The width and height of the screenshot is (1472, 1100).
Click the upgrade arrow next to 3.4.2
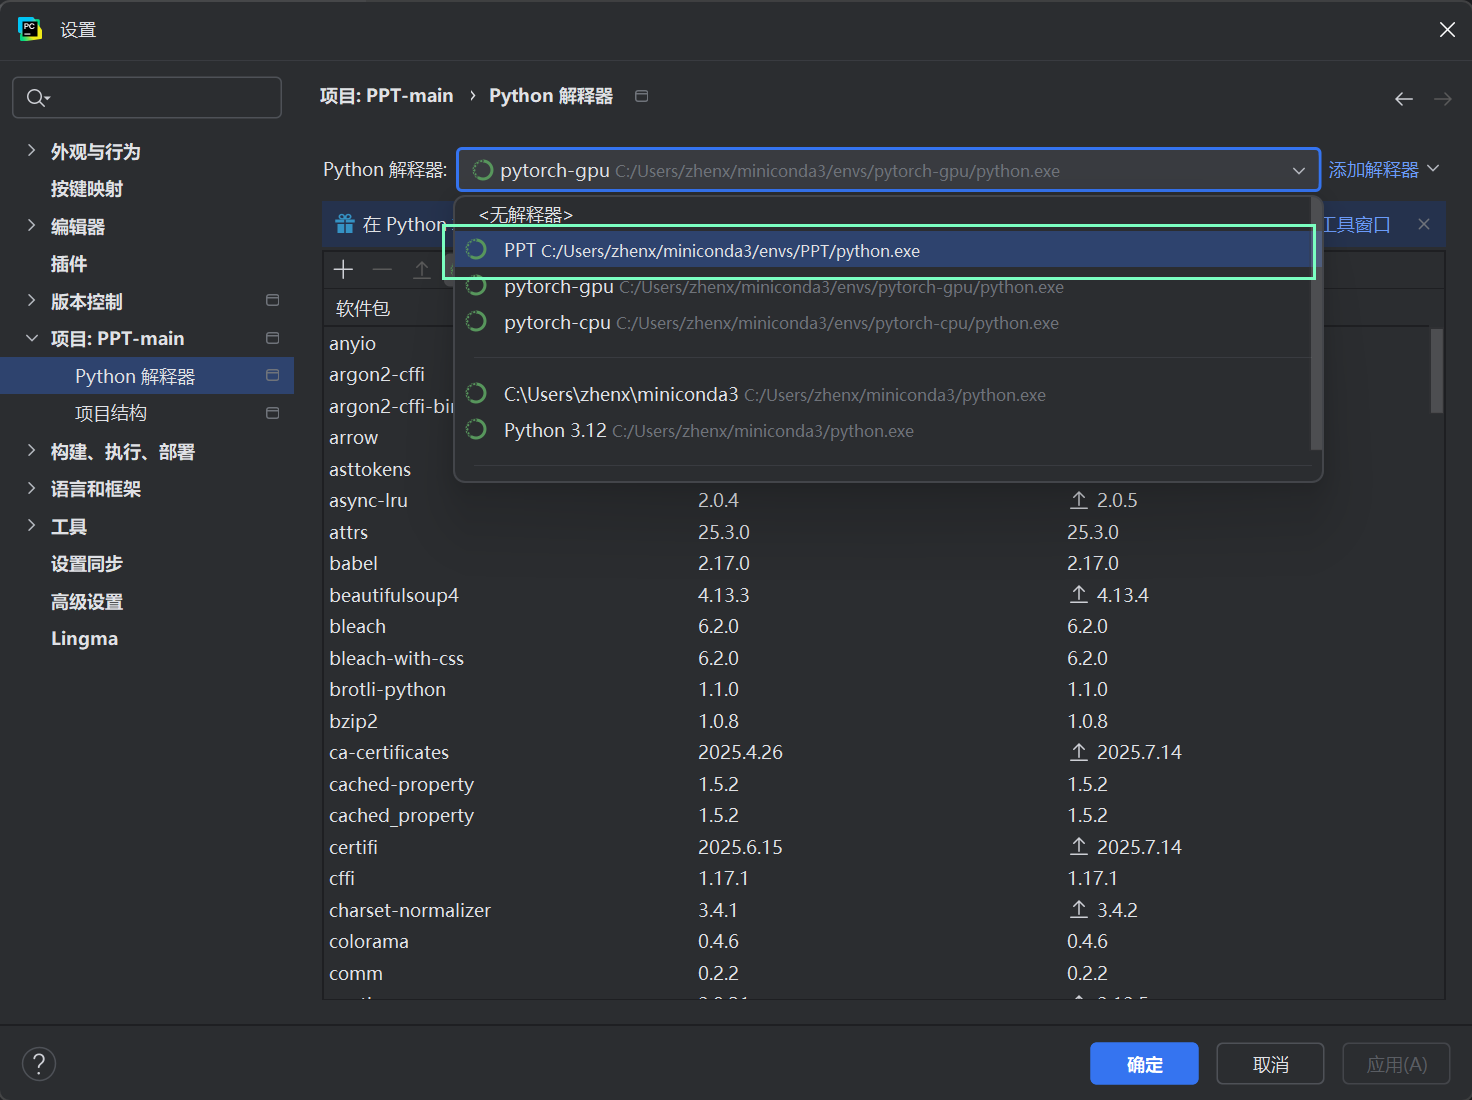pos(1079,910)
